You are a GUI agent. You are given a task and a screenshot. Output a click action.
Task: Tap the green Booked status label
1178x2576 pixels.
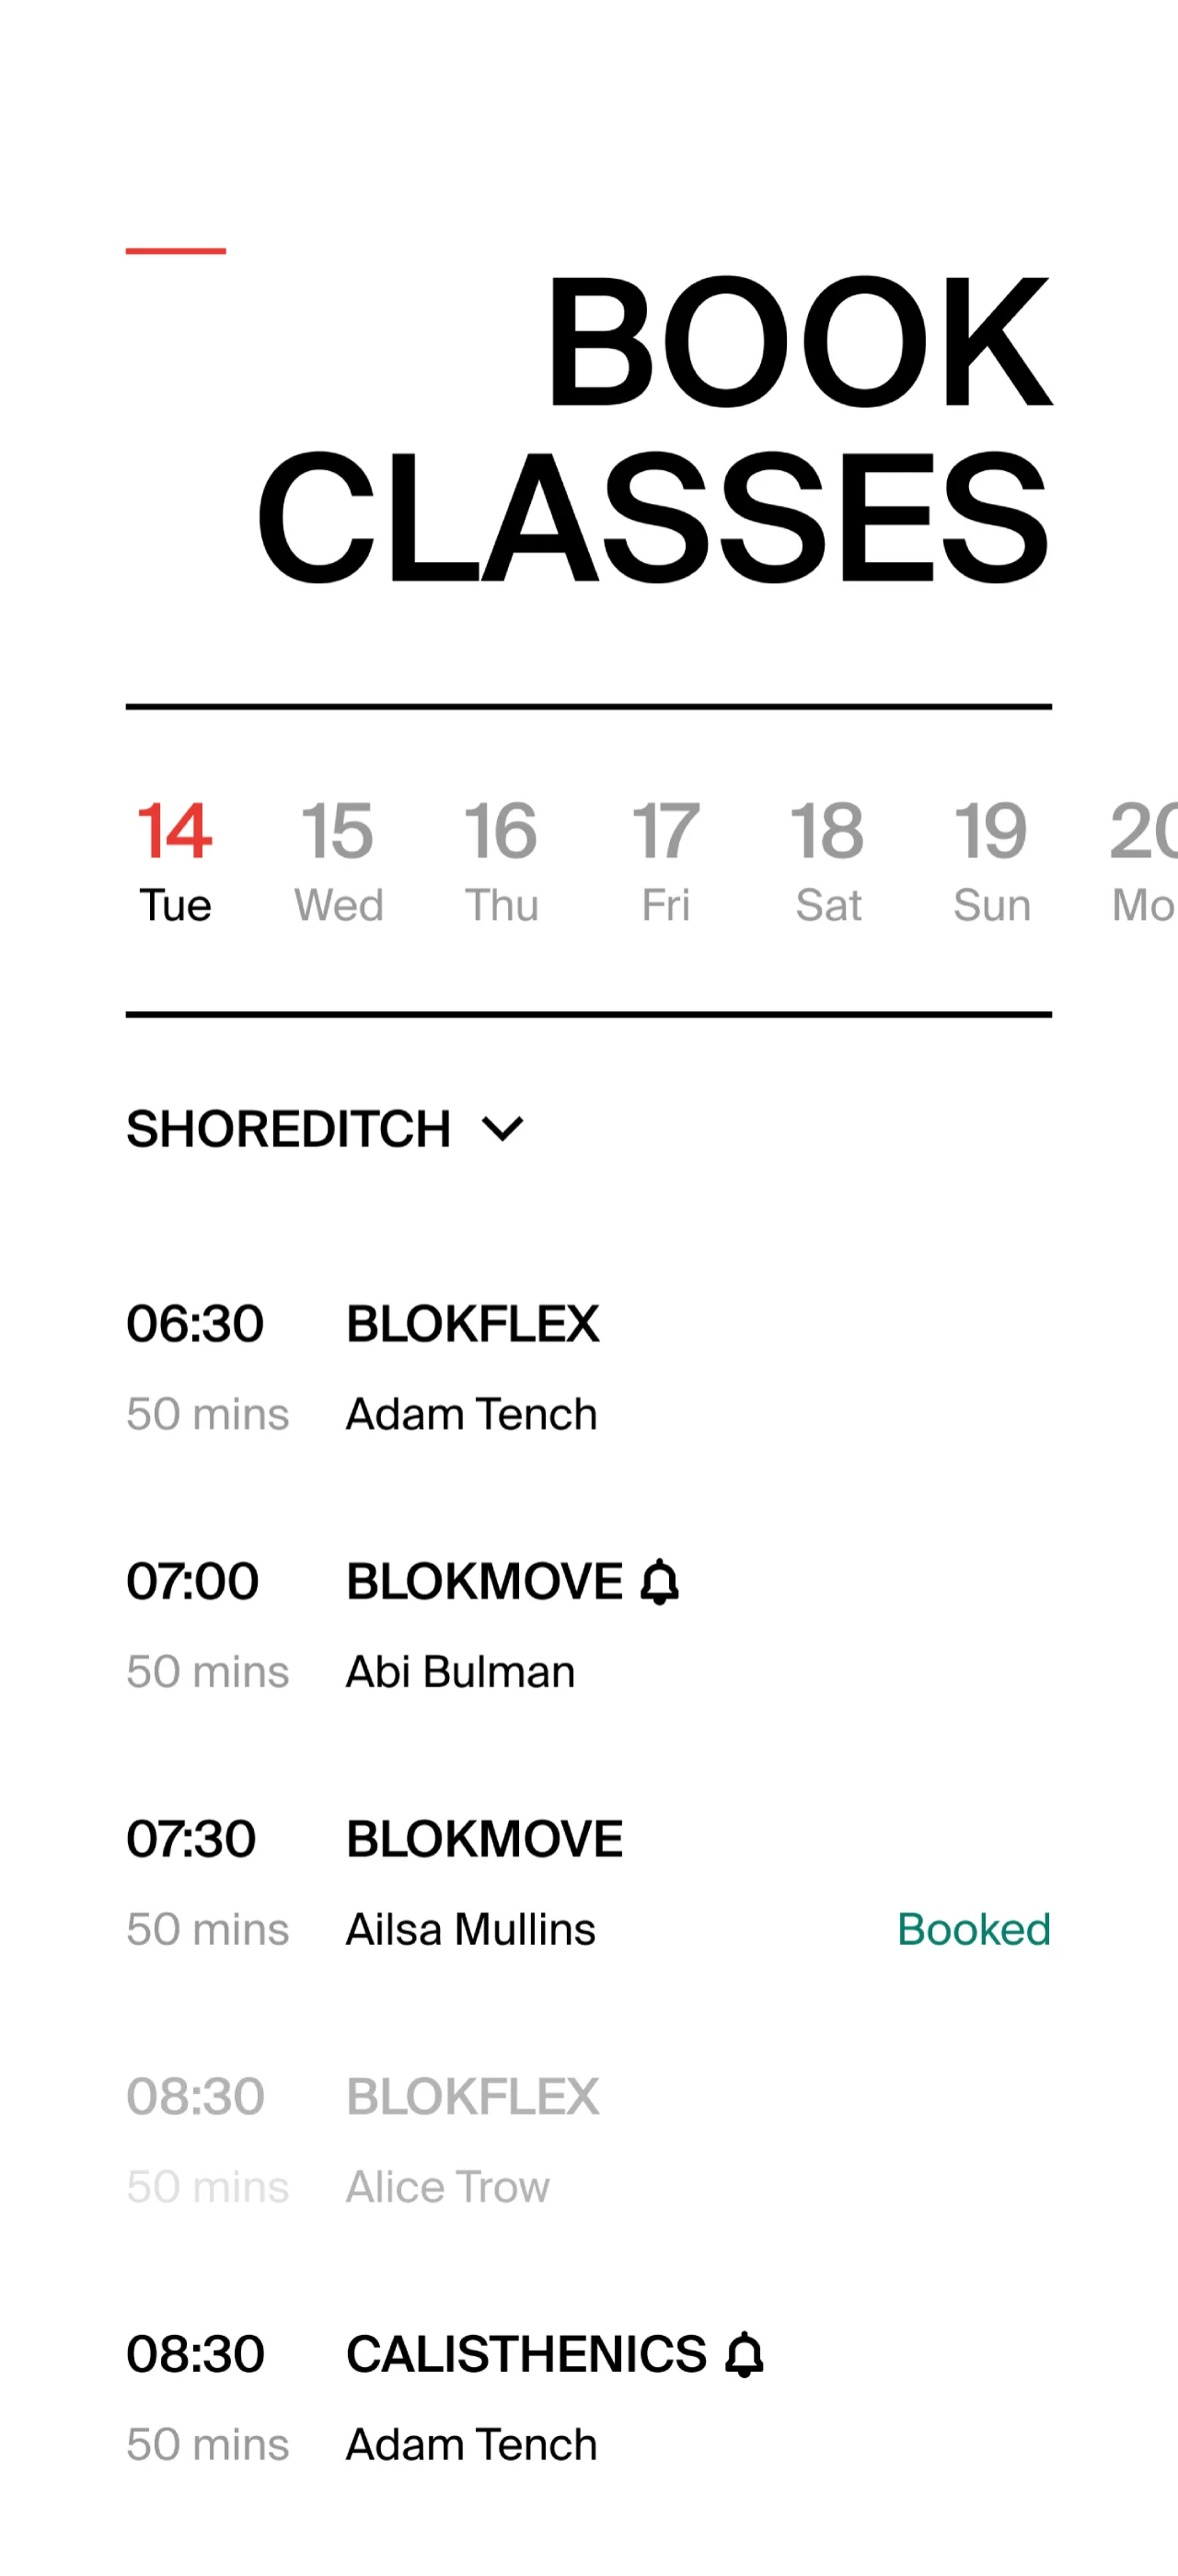(x=973, y=1929)
